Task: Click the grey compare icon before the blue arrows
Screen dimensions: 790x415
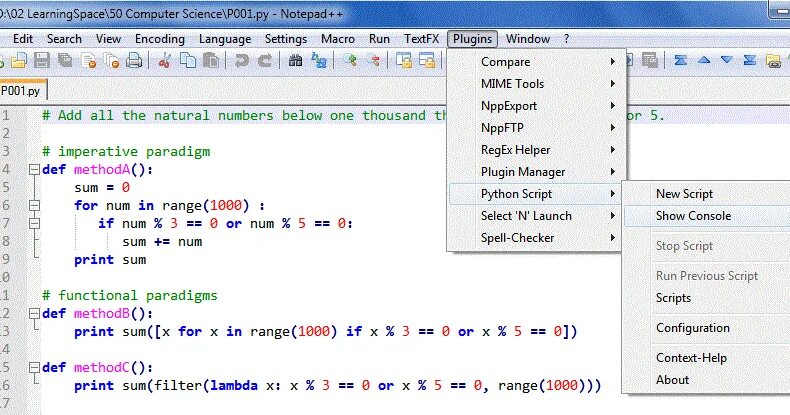Action: tap(650, 60)
